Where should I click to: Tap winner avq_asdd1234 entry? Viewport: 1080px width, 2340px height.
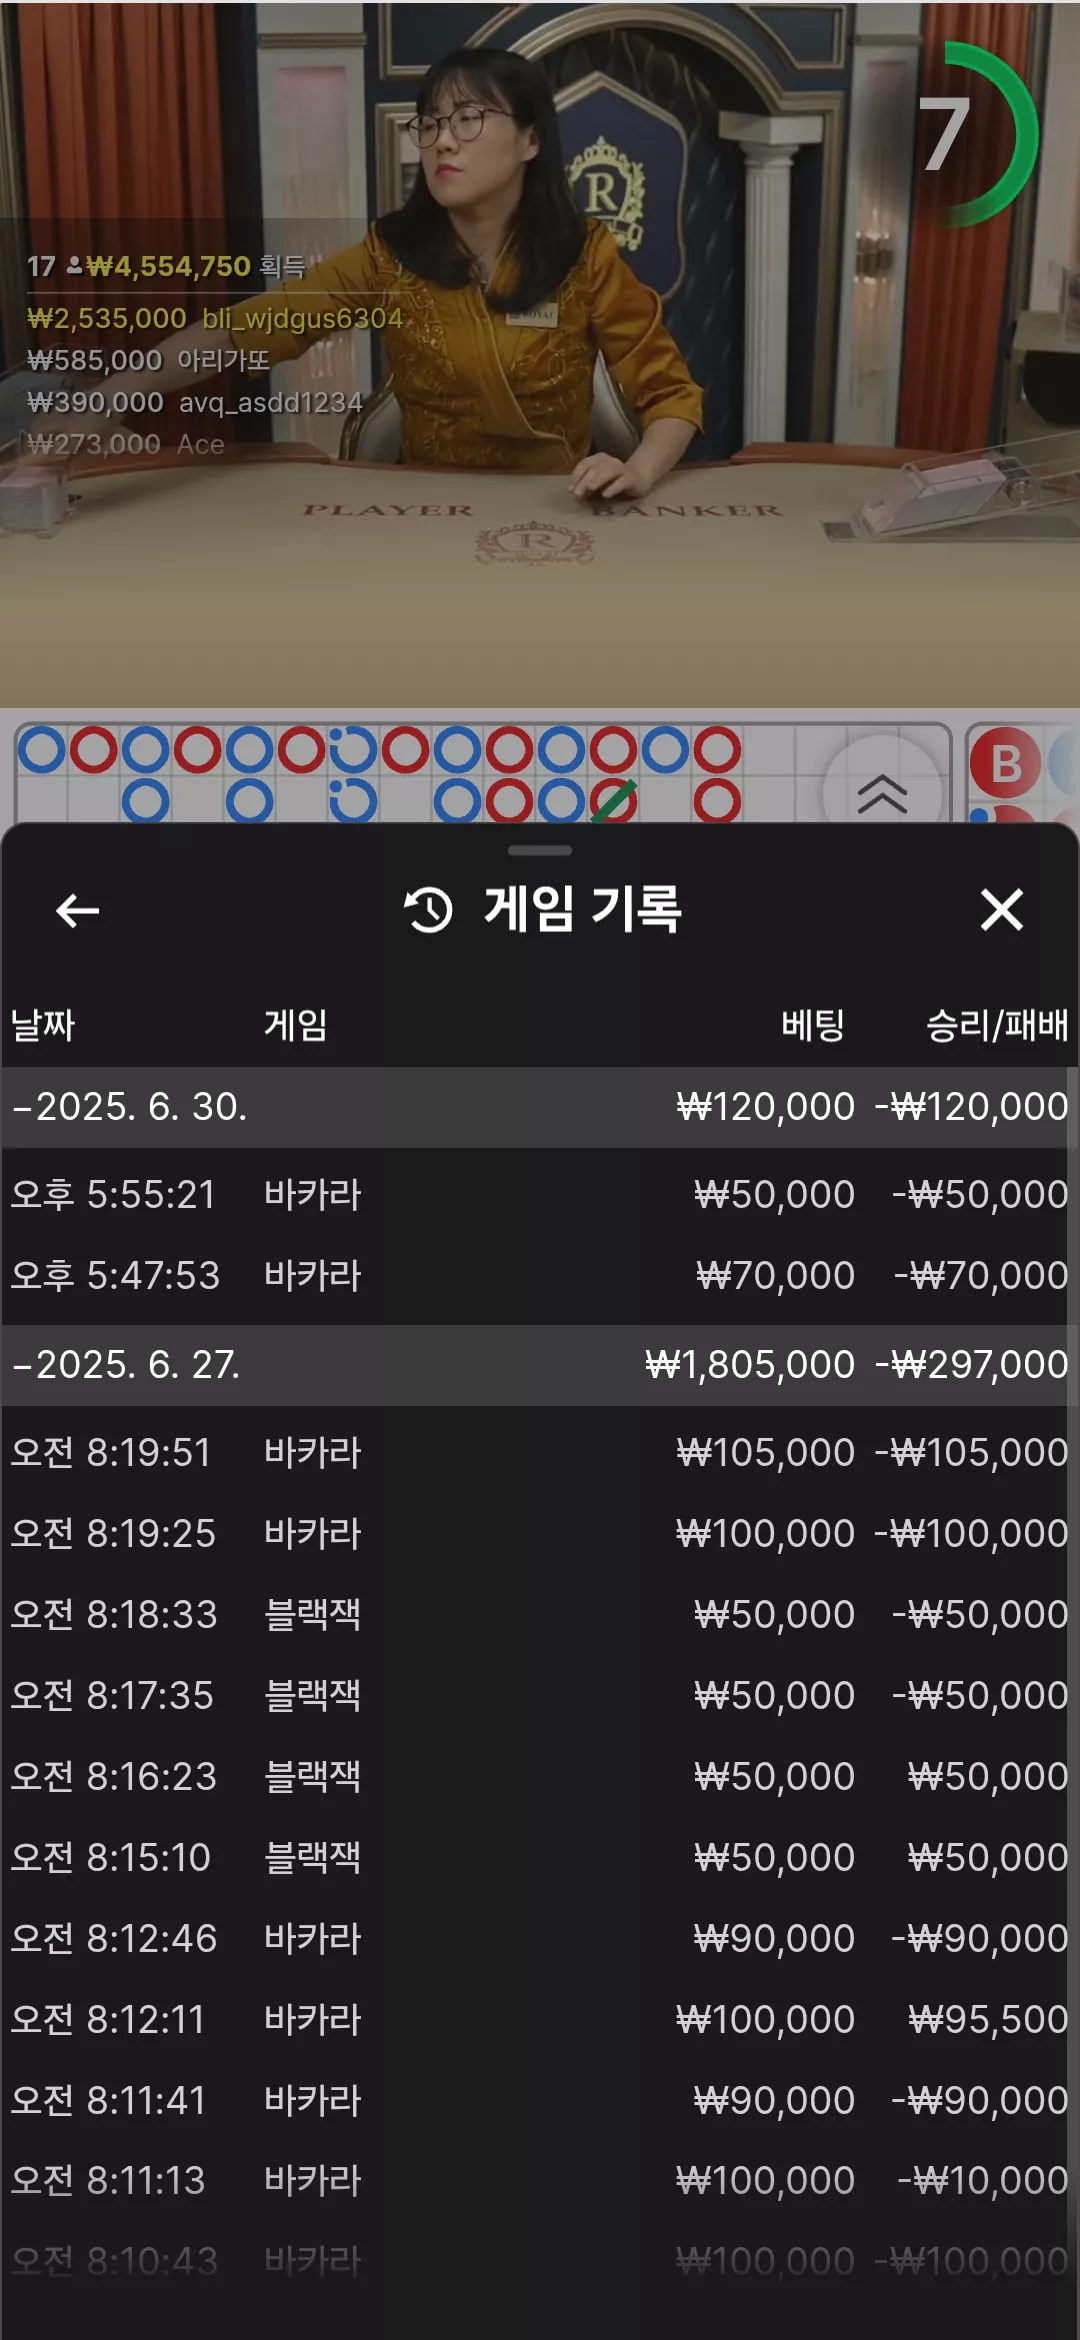[x=194, y=402]
